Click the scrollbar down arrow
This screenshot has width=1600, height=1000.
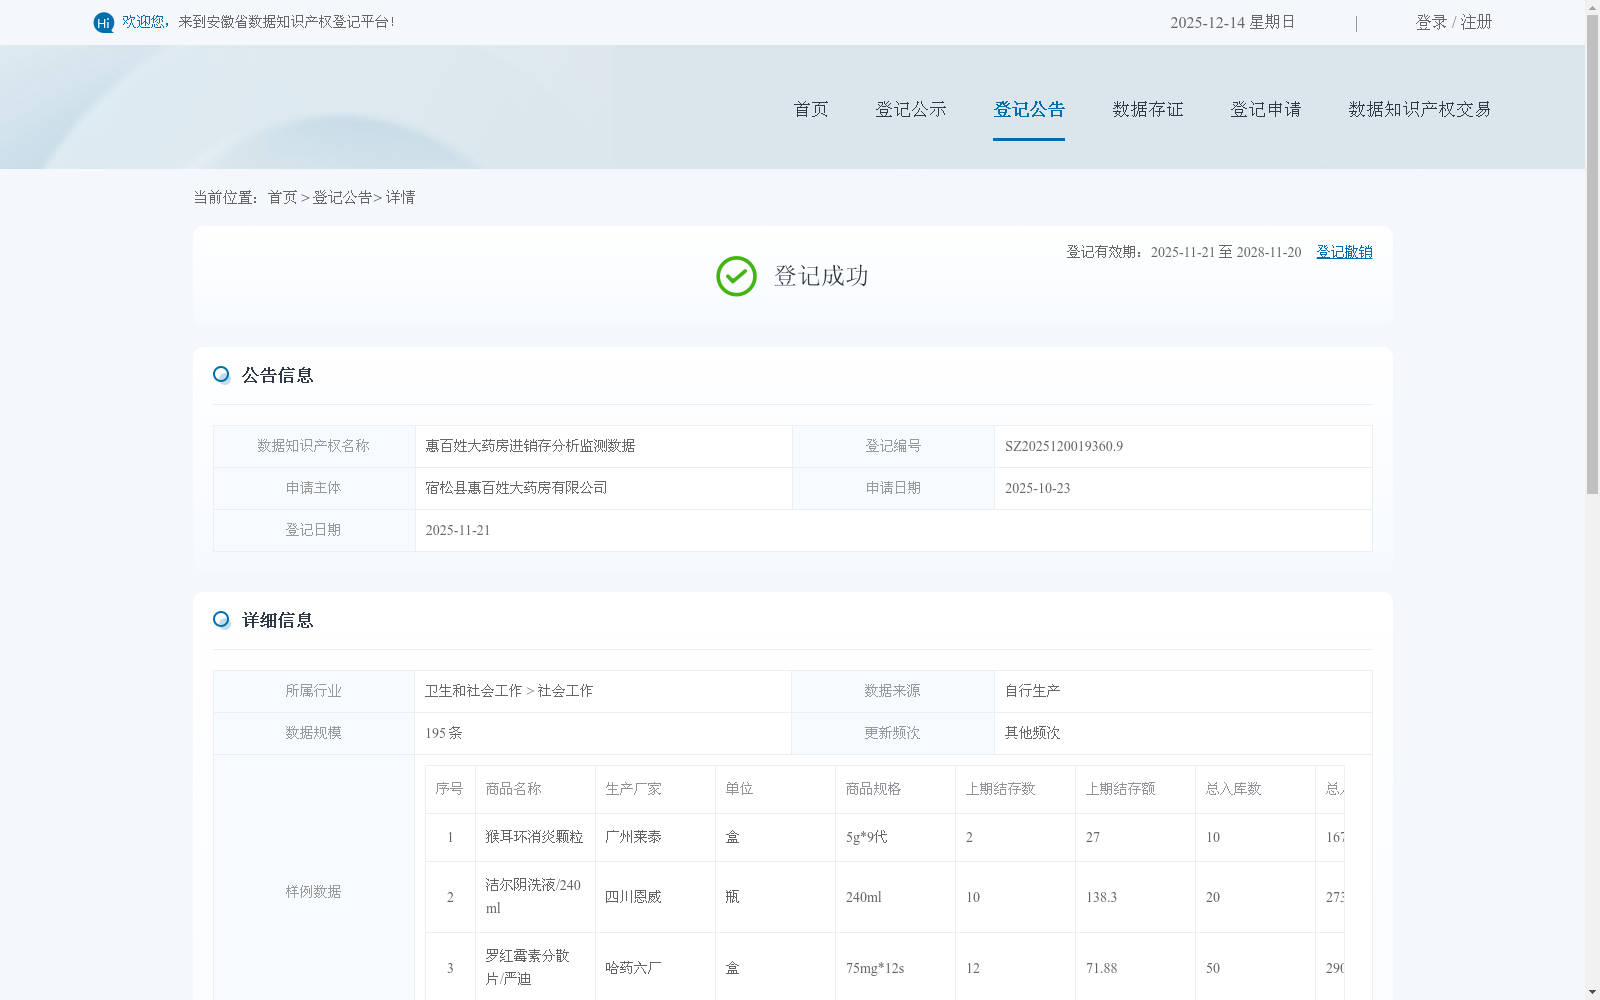1592,992
